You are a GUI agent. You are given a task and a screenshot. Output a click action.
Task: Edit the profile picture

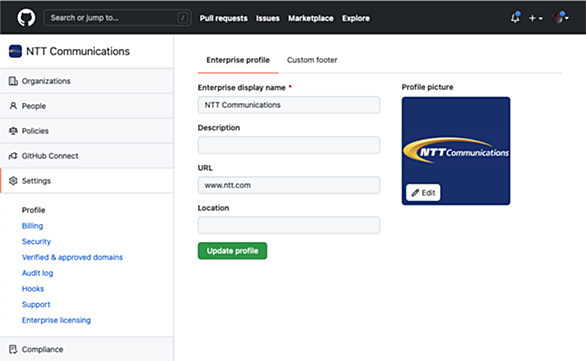[423, 192]
